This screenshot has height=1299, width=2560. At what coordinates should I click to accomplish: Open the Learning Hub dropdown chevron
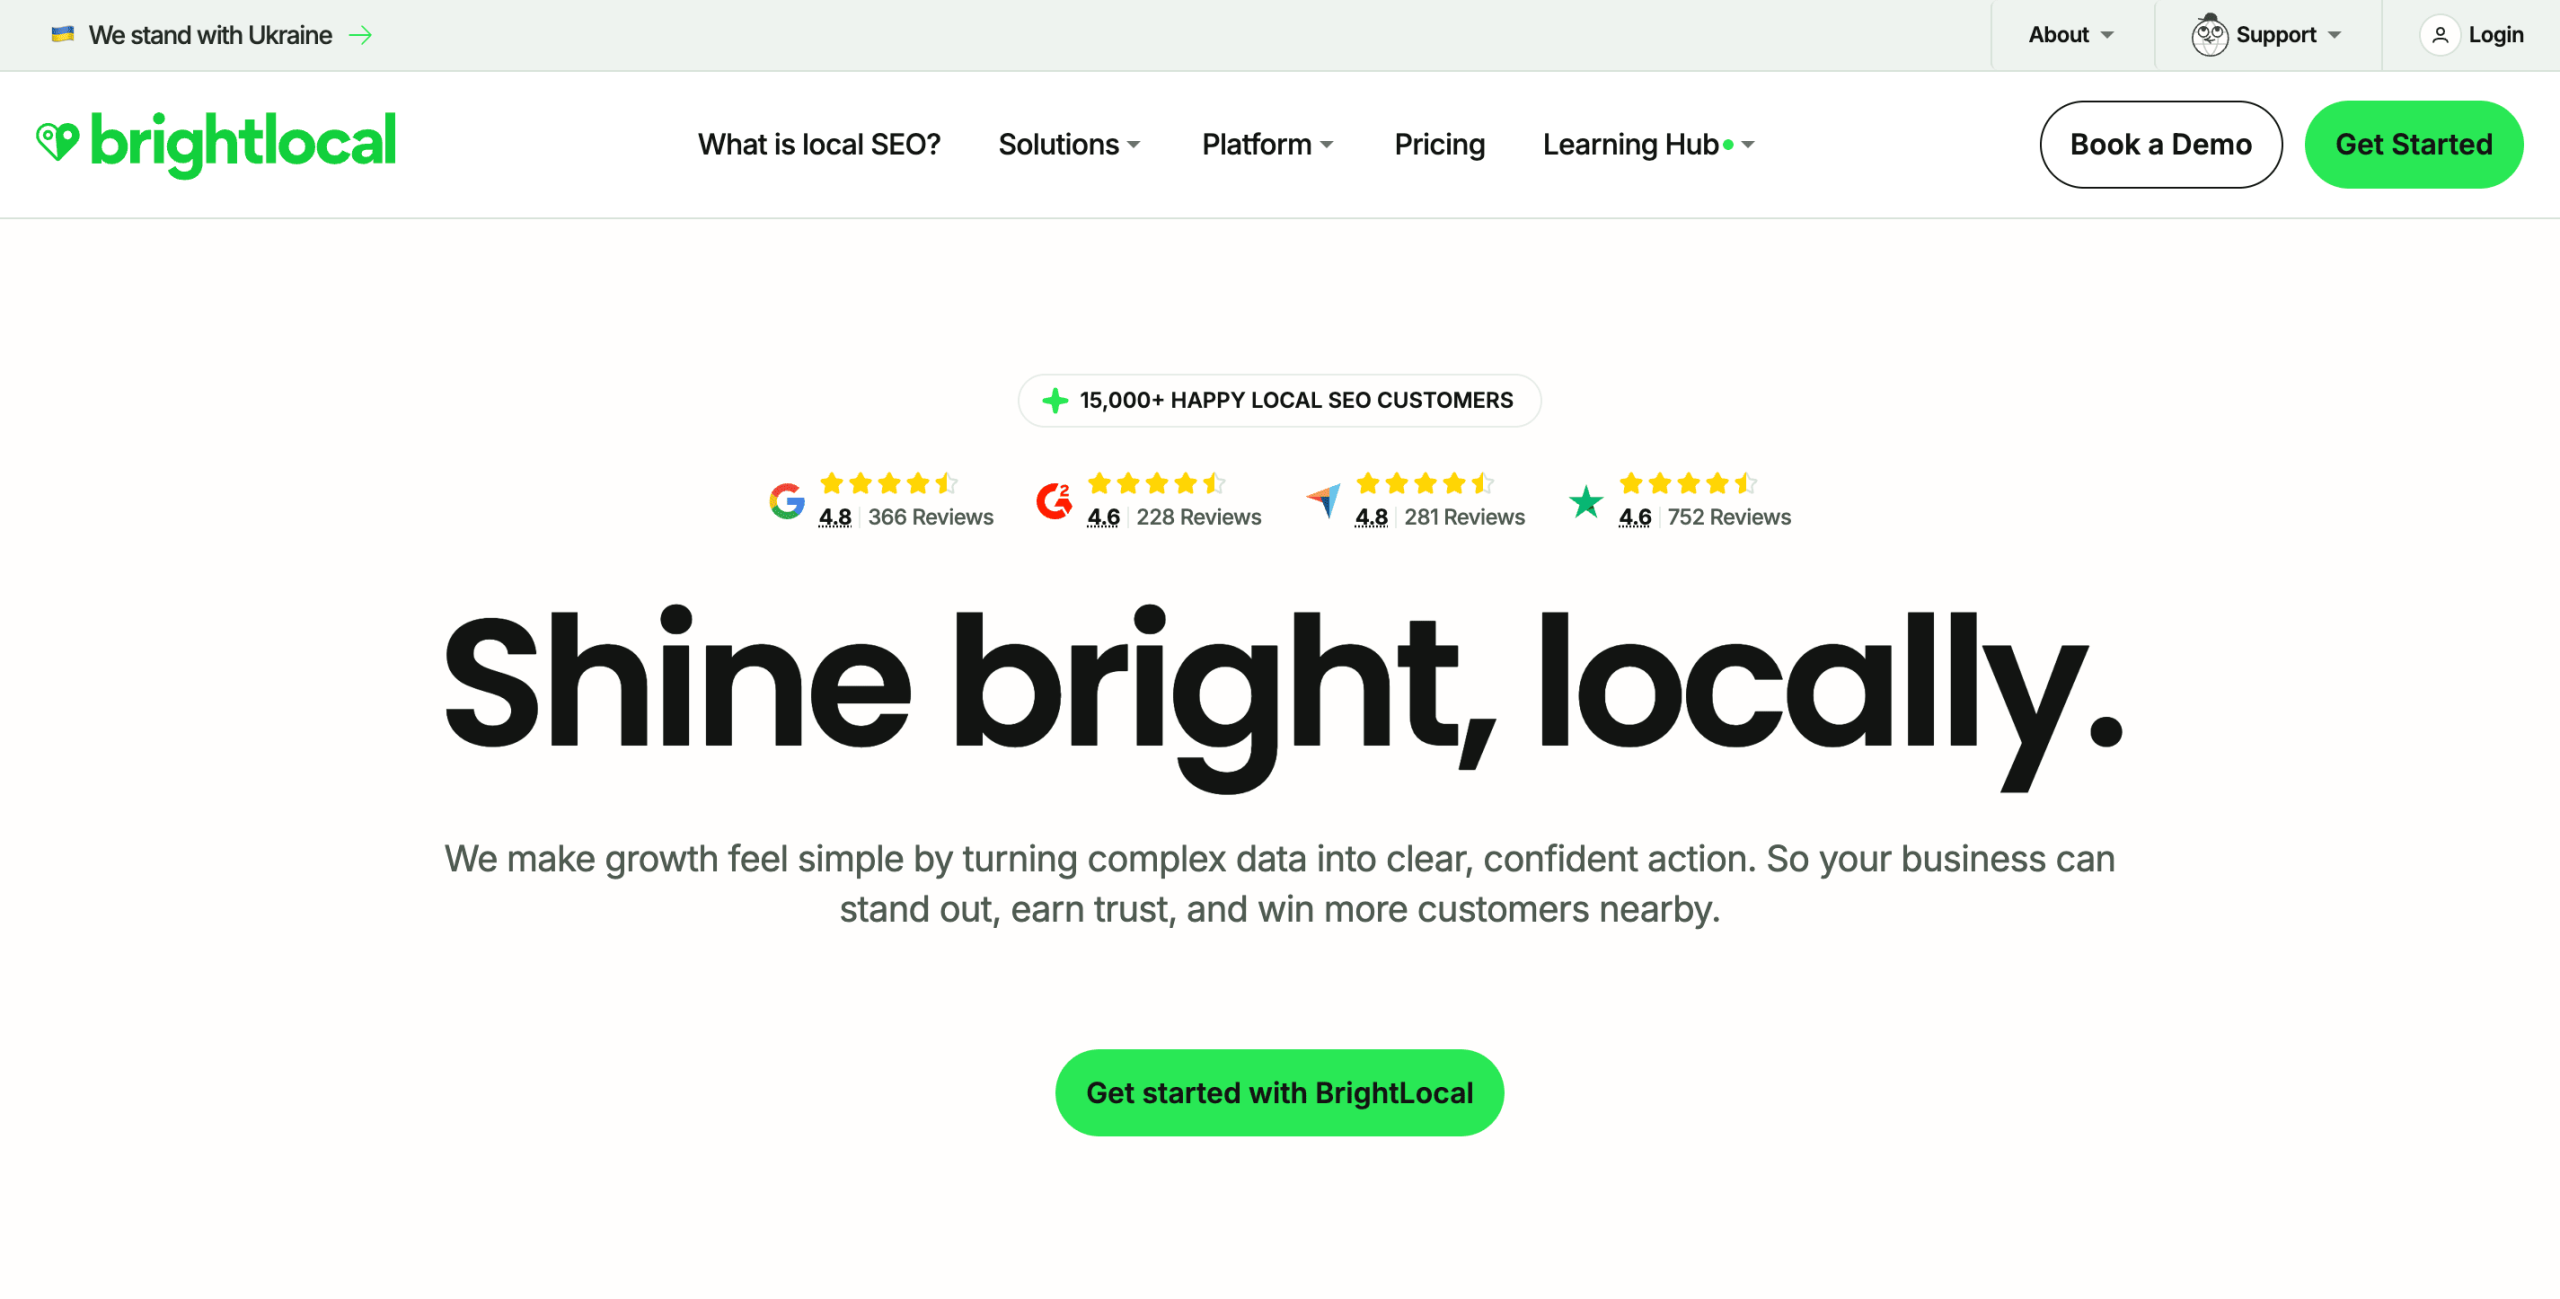pos(1748,145)
